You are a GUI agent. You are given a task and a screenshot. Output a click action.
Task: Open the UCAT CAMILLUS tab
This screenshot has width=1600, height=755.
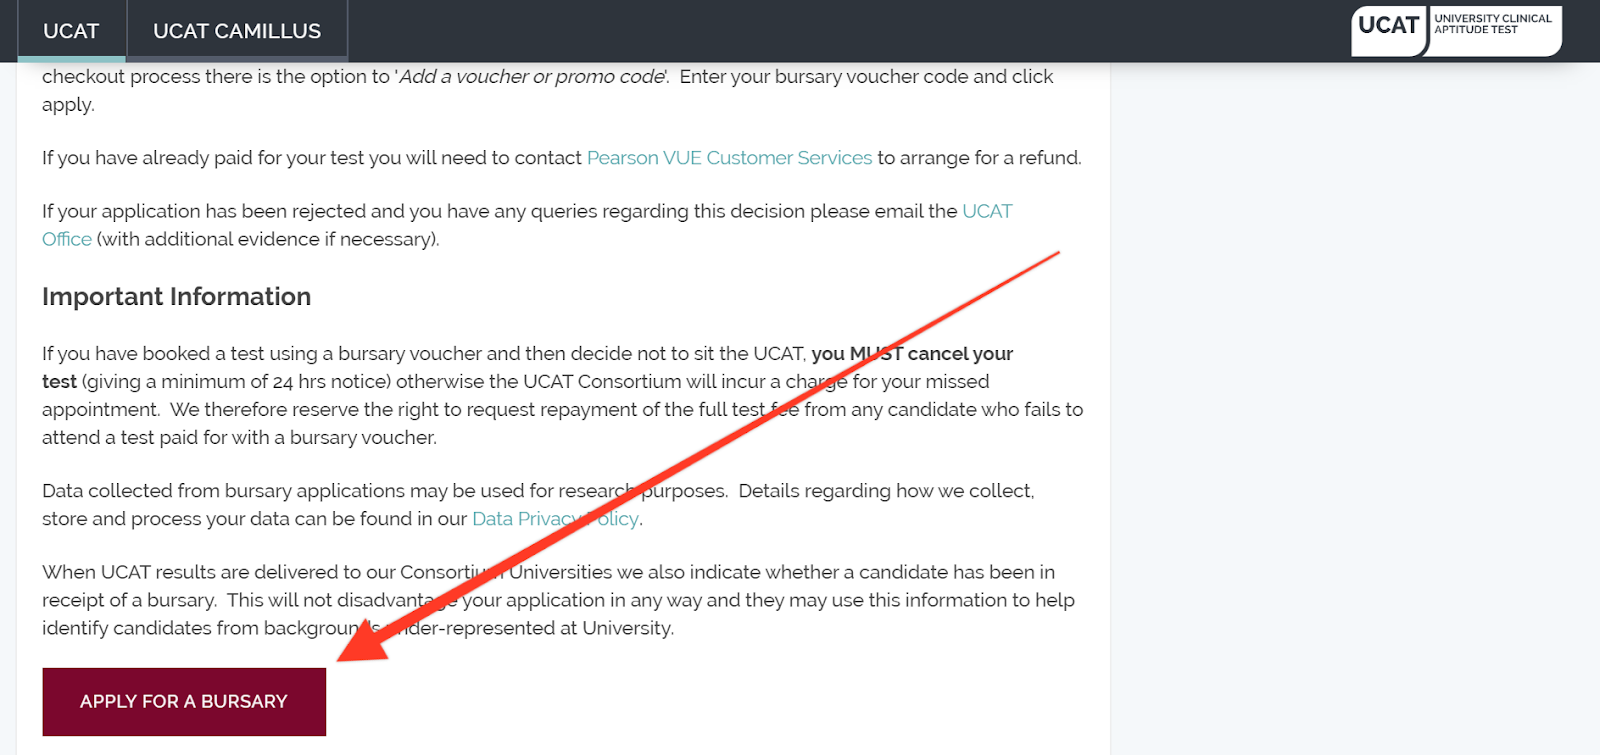[x=237, y=31]
